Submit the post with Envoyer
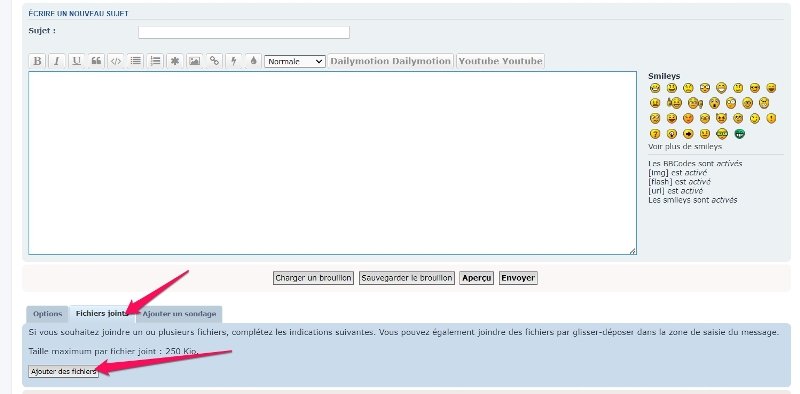Image resolution: width=800 pixels, height=394 pixels. pos(518,278)
